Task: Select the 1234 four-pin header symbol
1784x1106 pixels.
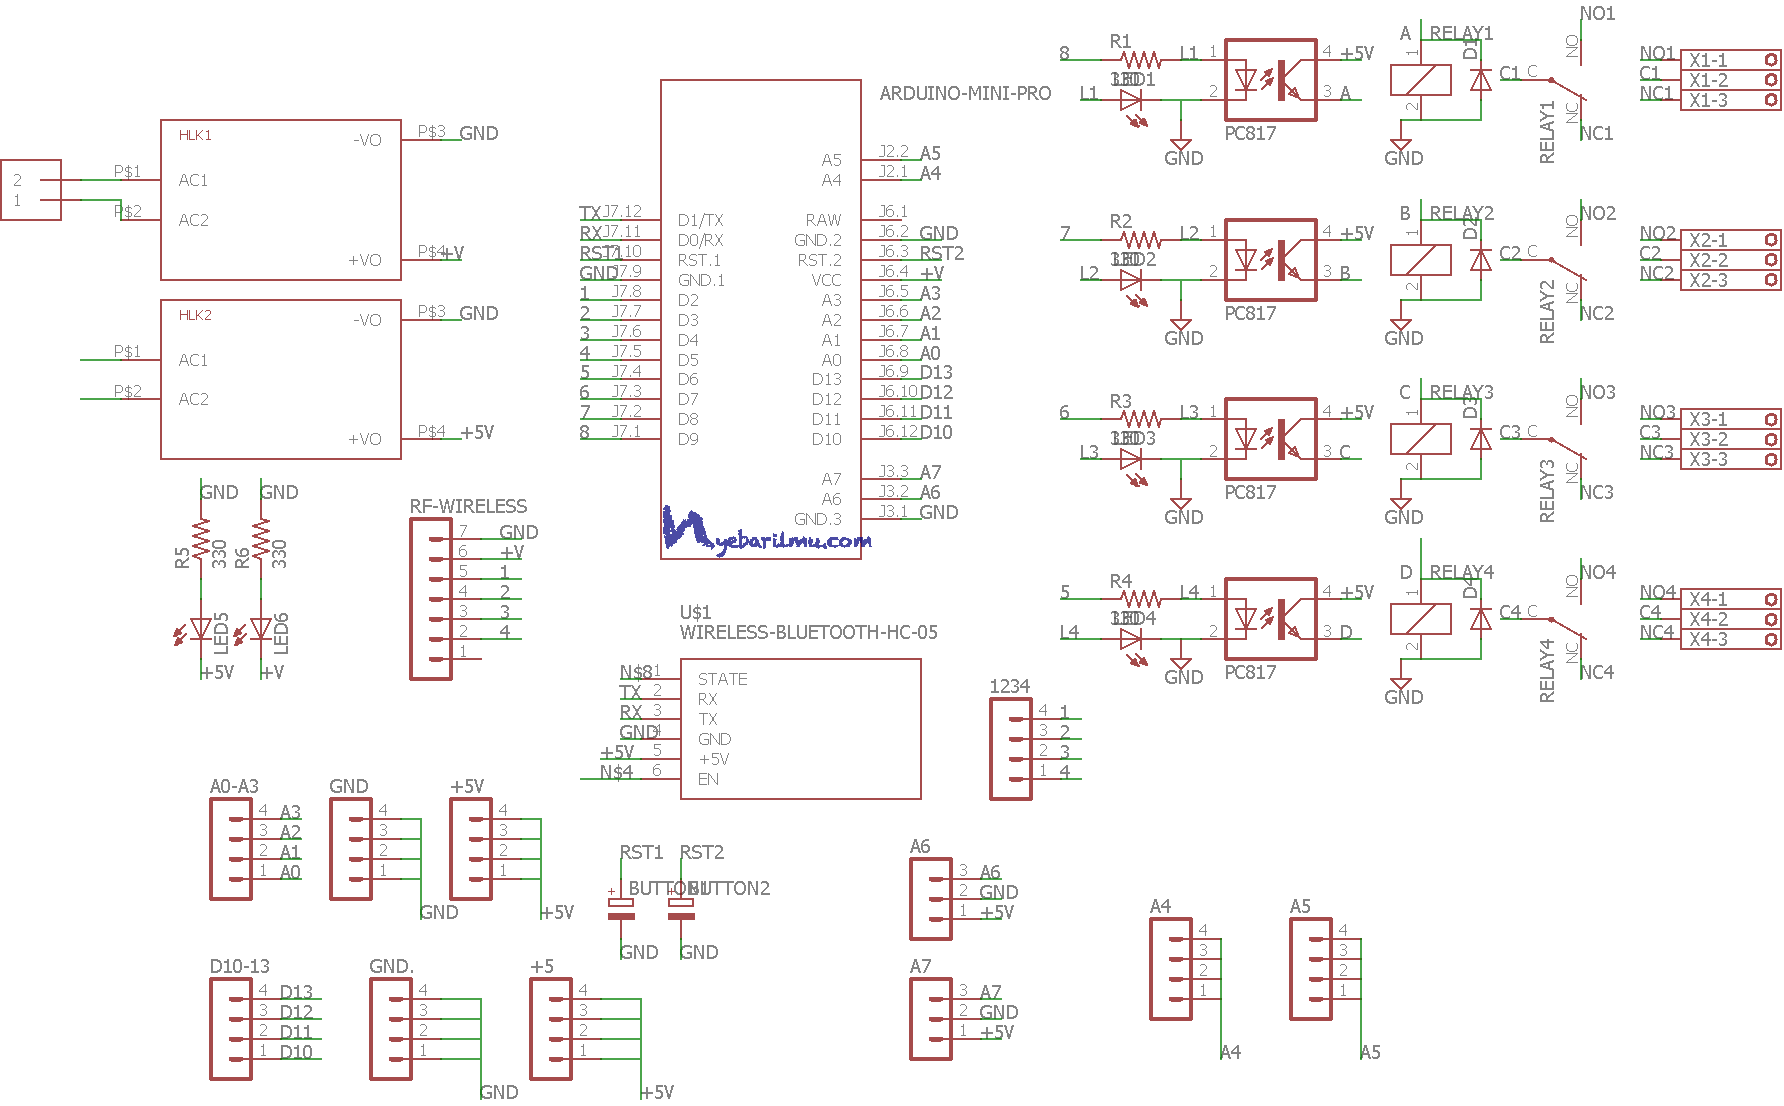Action: 1011,749
